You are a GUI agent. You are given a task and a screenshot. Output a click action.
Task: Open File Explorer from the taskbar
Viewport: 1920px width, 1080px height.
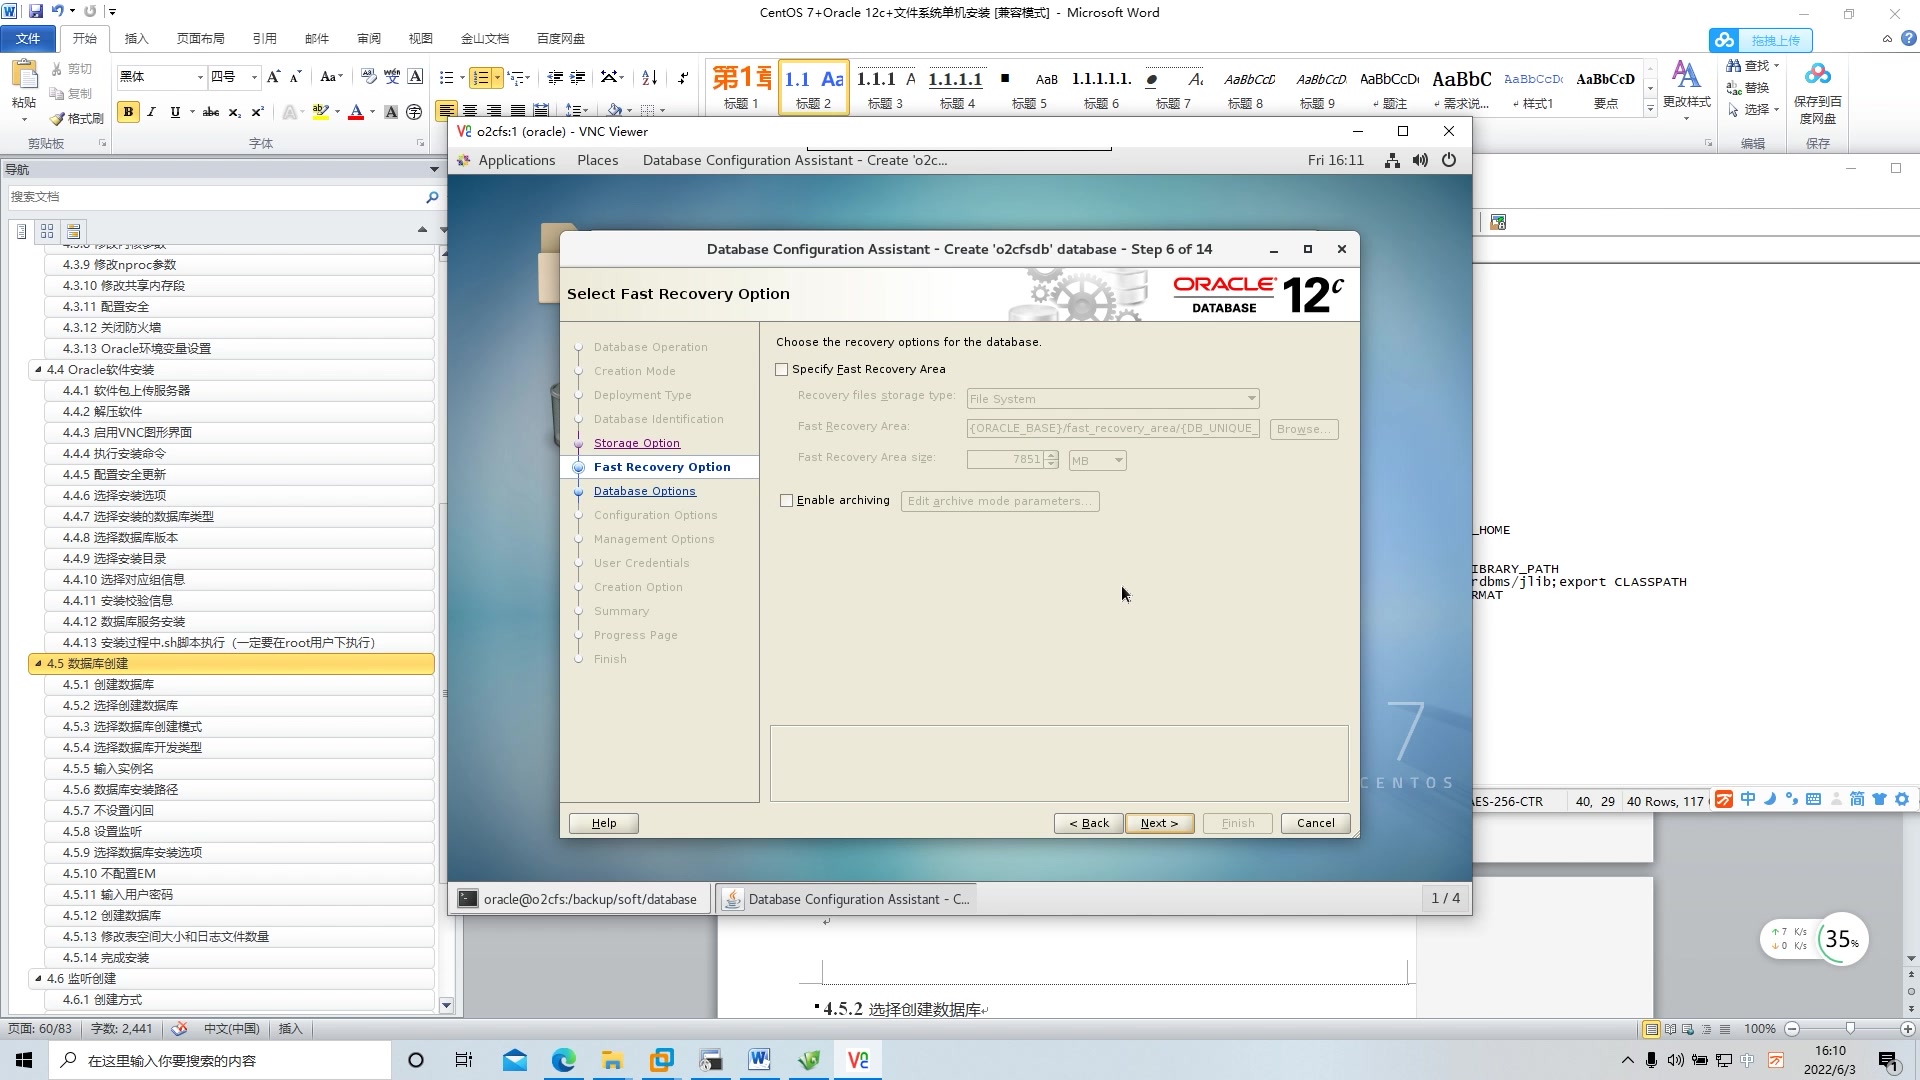[x=612, y=1060]
